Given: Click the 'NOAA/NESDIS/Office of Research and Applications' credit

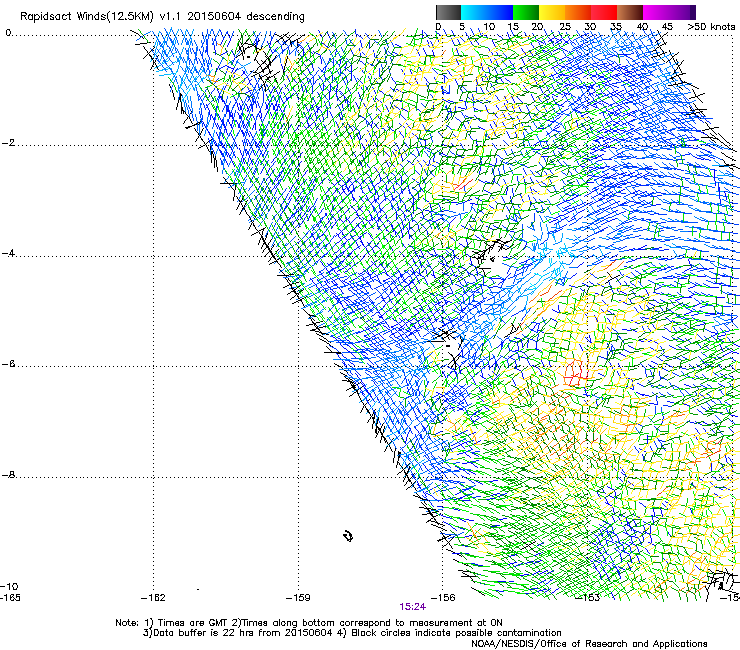Looking at the screenshot, I should [x=589, y=644].
